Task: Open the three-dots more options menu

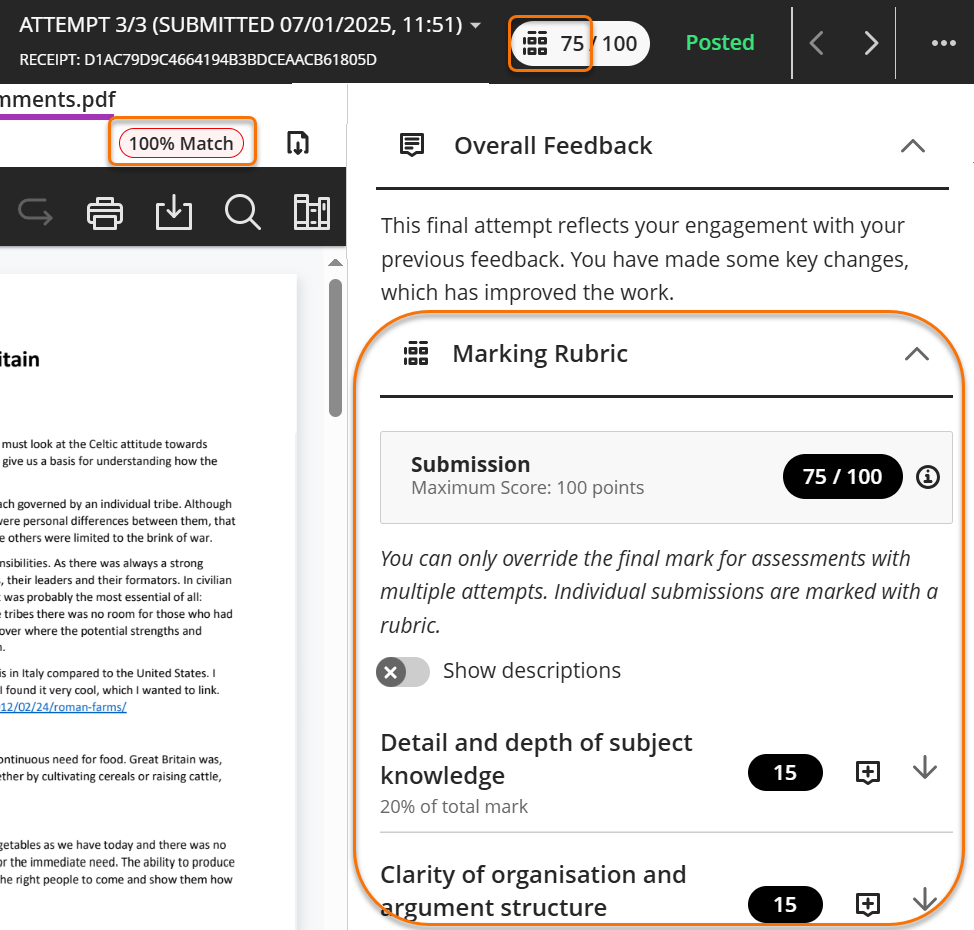Action: [x=943, y=43]
